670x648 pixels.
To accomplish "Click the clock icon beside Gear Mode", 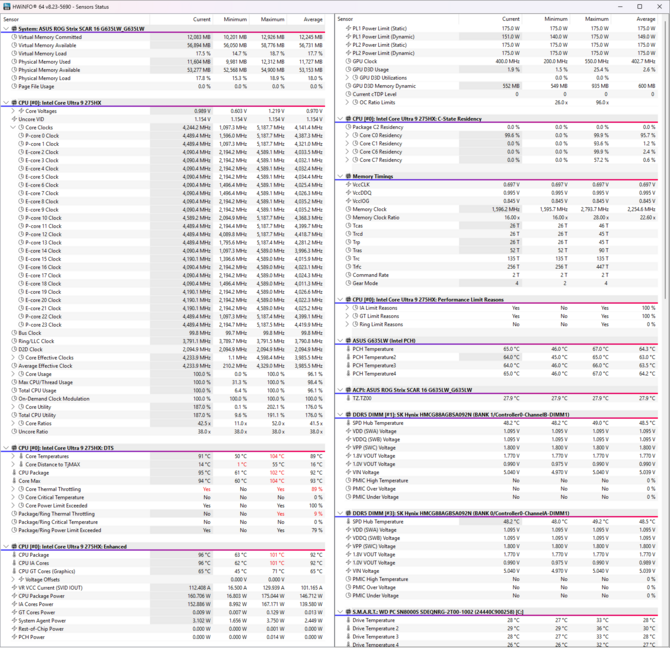I will pyautogui.click(x=348, y=283).
